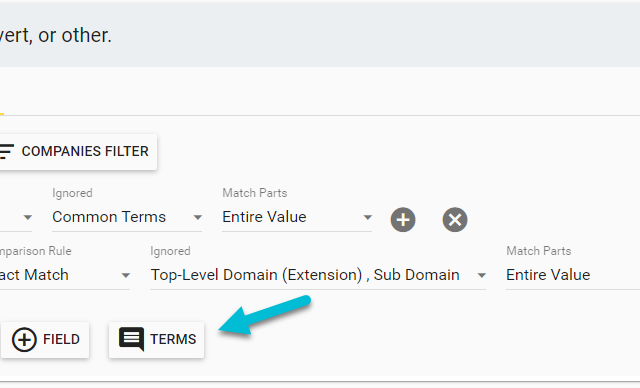The width and height of the screenshot is (640, 388).
Task: Click the partially visible leftmost dropdown arrow
Action: (x=28, y=218)
